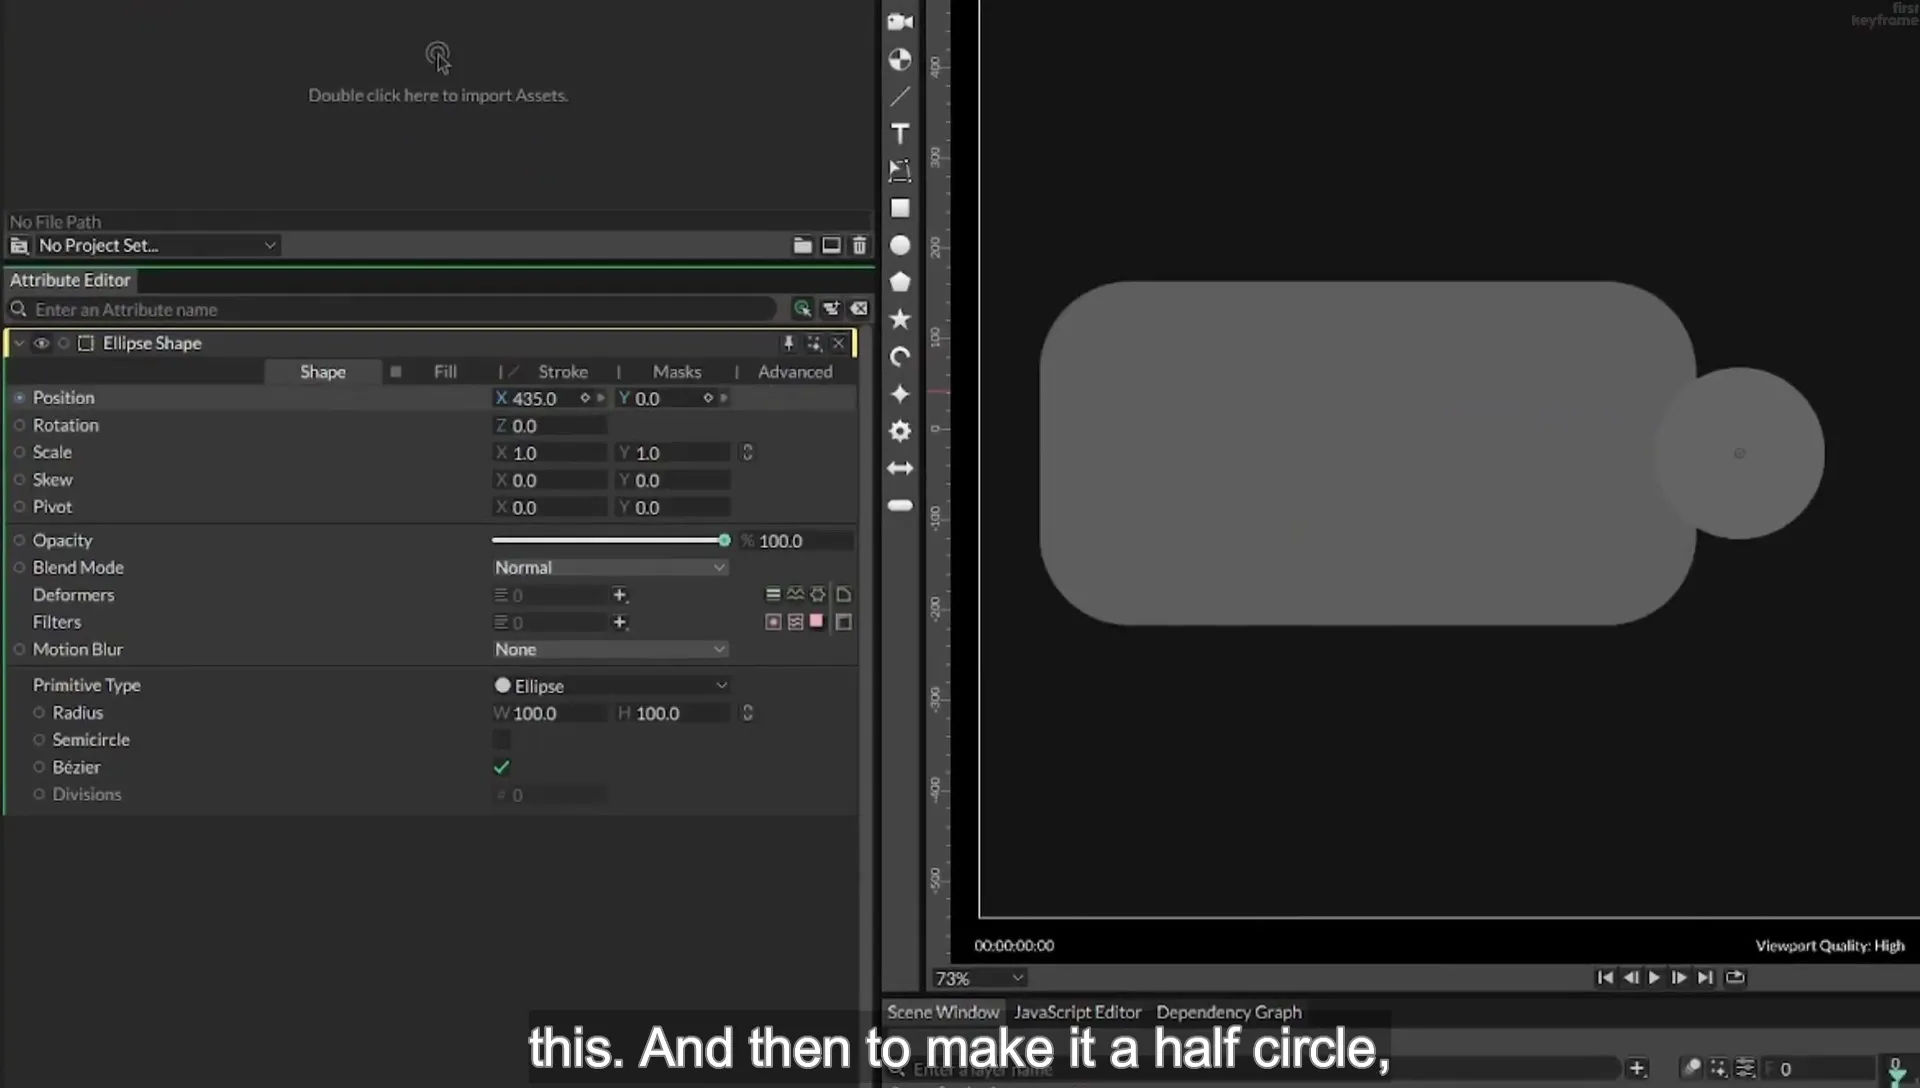Screen dimensions: 1920x1088
Task: Add a deformer with plus button
Action: click(x=620, y=595)
